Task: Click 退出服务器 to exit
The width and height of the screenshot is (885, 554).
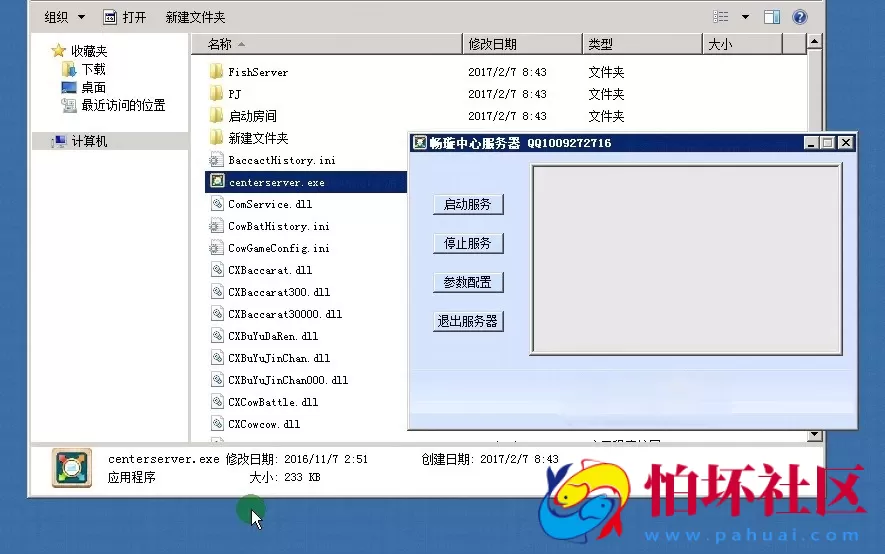Action: click(x=468, y=321)
